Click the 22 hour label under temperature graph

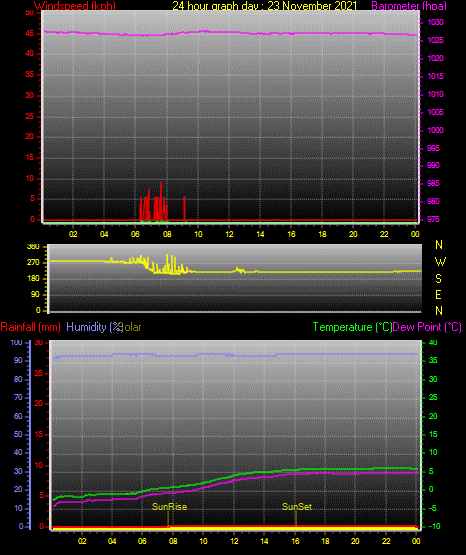point(386,541)
